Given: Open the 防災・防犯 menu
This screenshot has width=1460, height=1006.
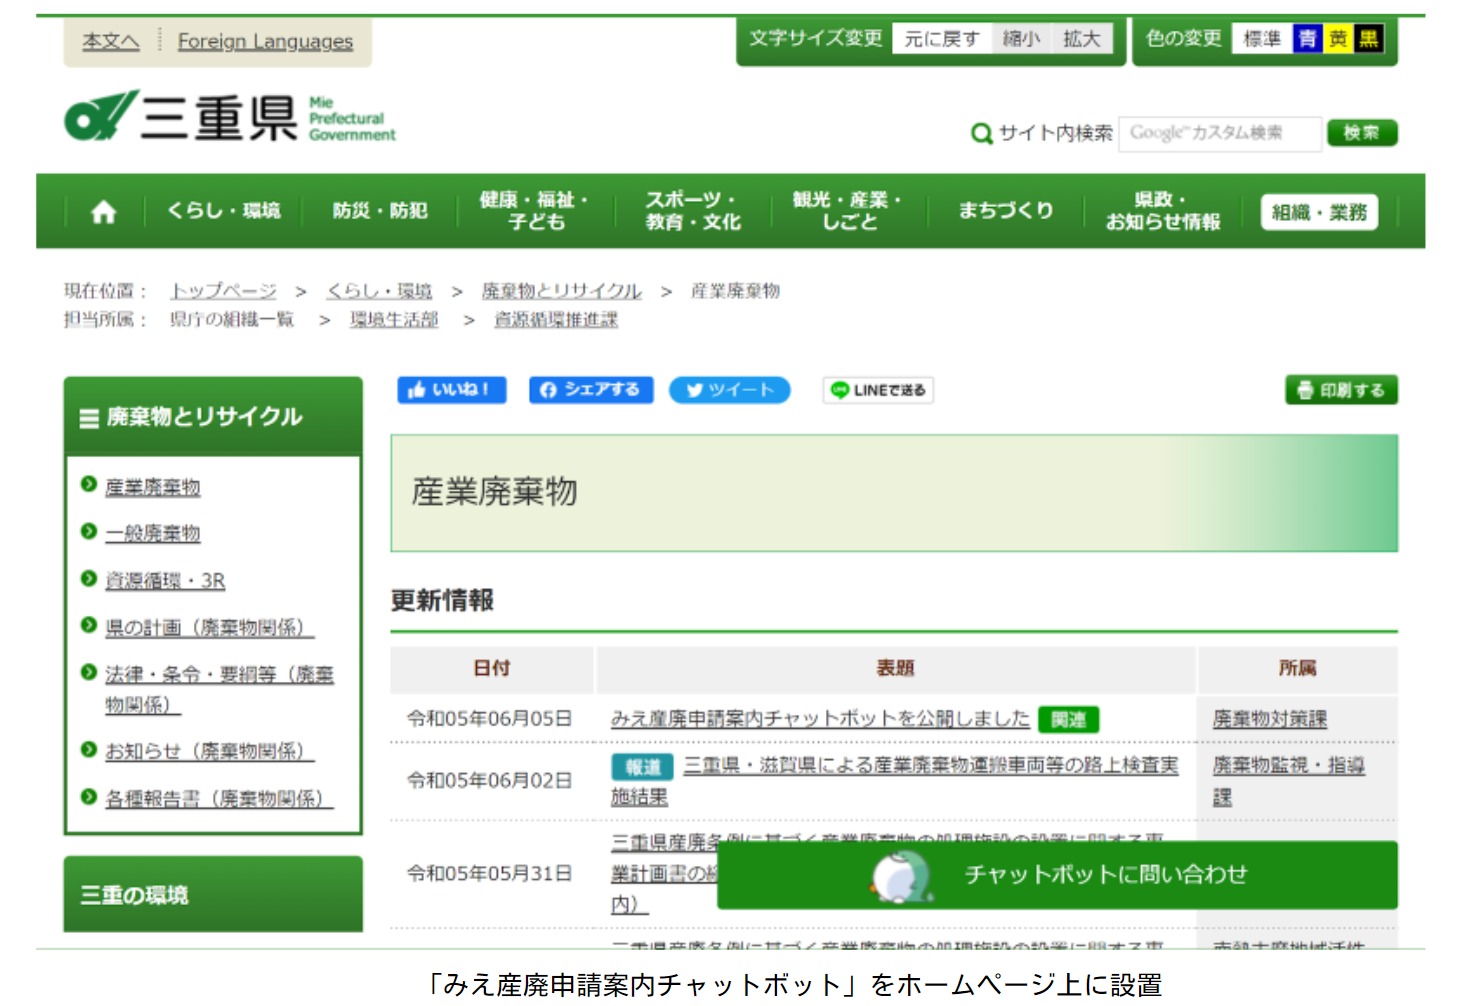Looking at the screenshot, I should 380,211.
